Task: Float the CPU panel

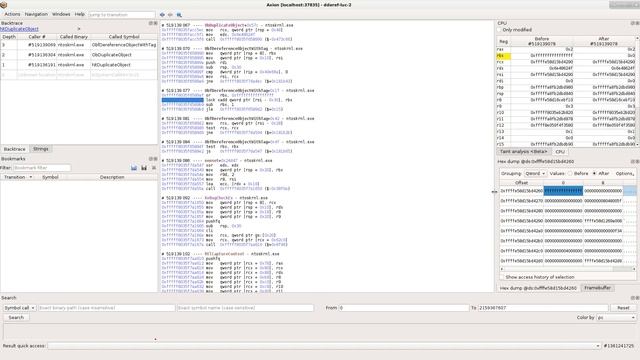Action: click(x=633, y=23)
